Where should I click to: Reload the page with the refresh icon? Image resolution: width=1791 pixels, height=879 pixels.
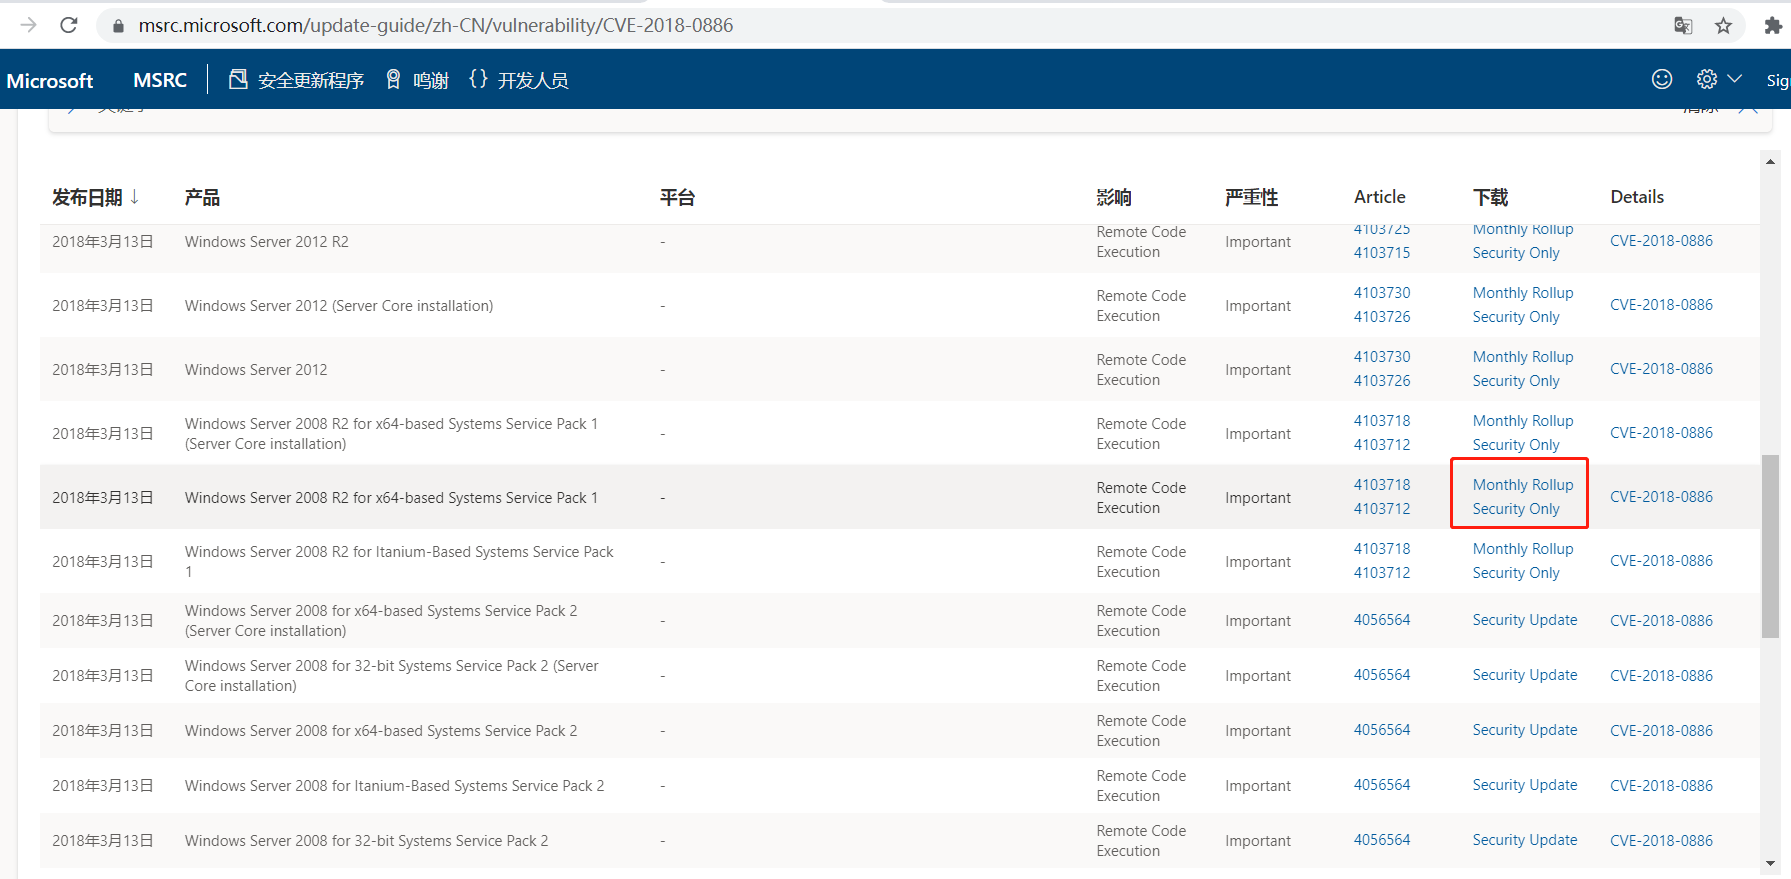click(69, 25)
